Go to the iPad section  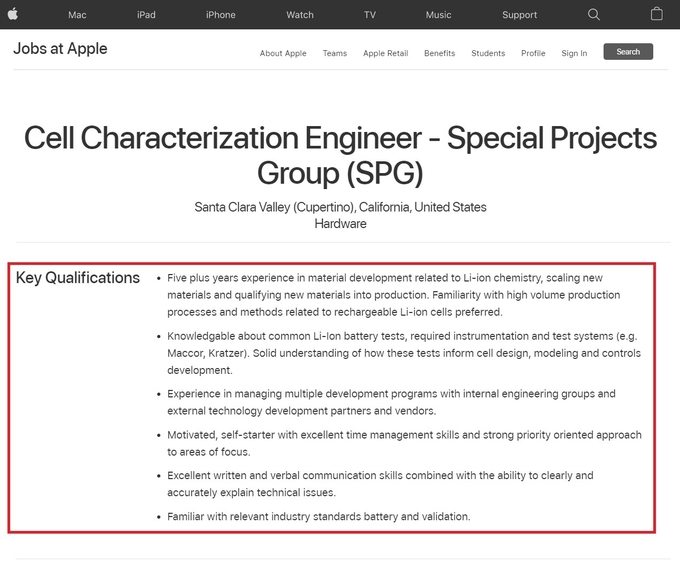[x=146, y=15]
